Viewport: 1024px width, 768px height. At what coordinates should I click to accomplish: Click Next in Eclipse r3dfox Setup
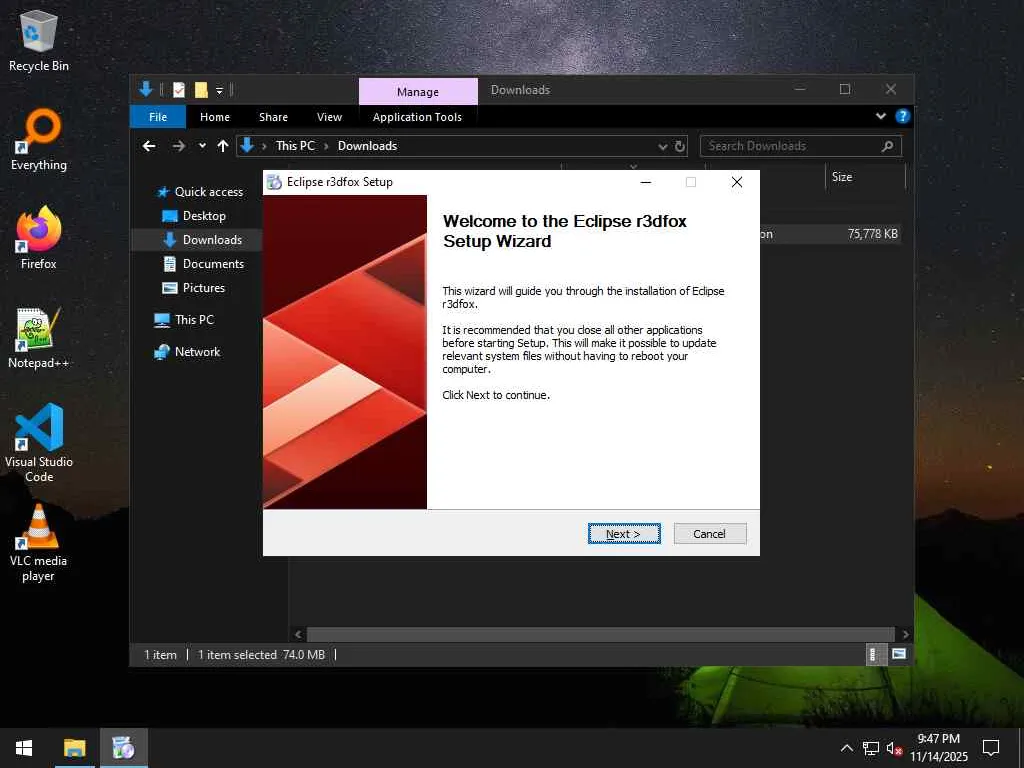coord(624,534)
